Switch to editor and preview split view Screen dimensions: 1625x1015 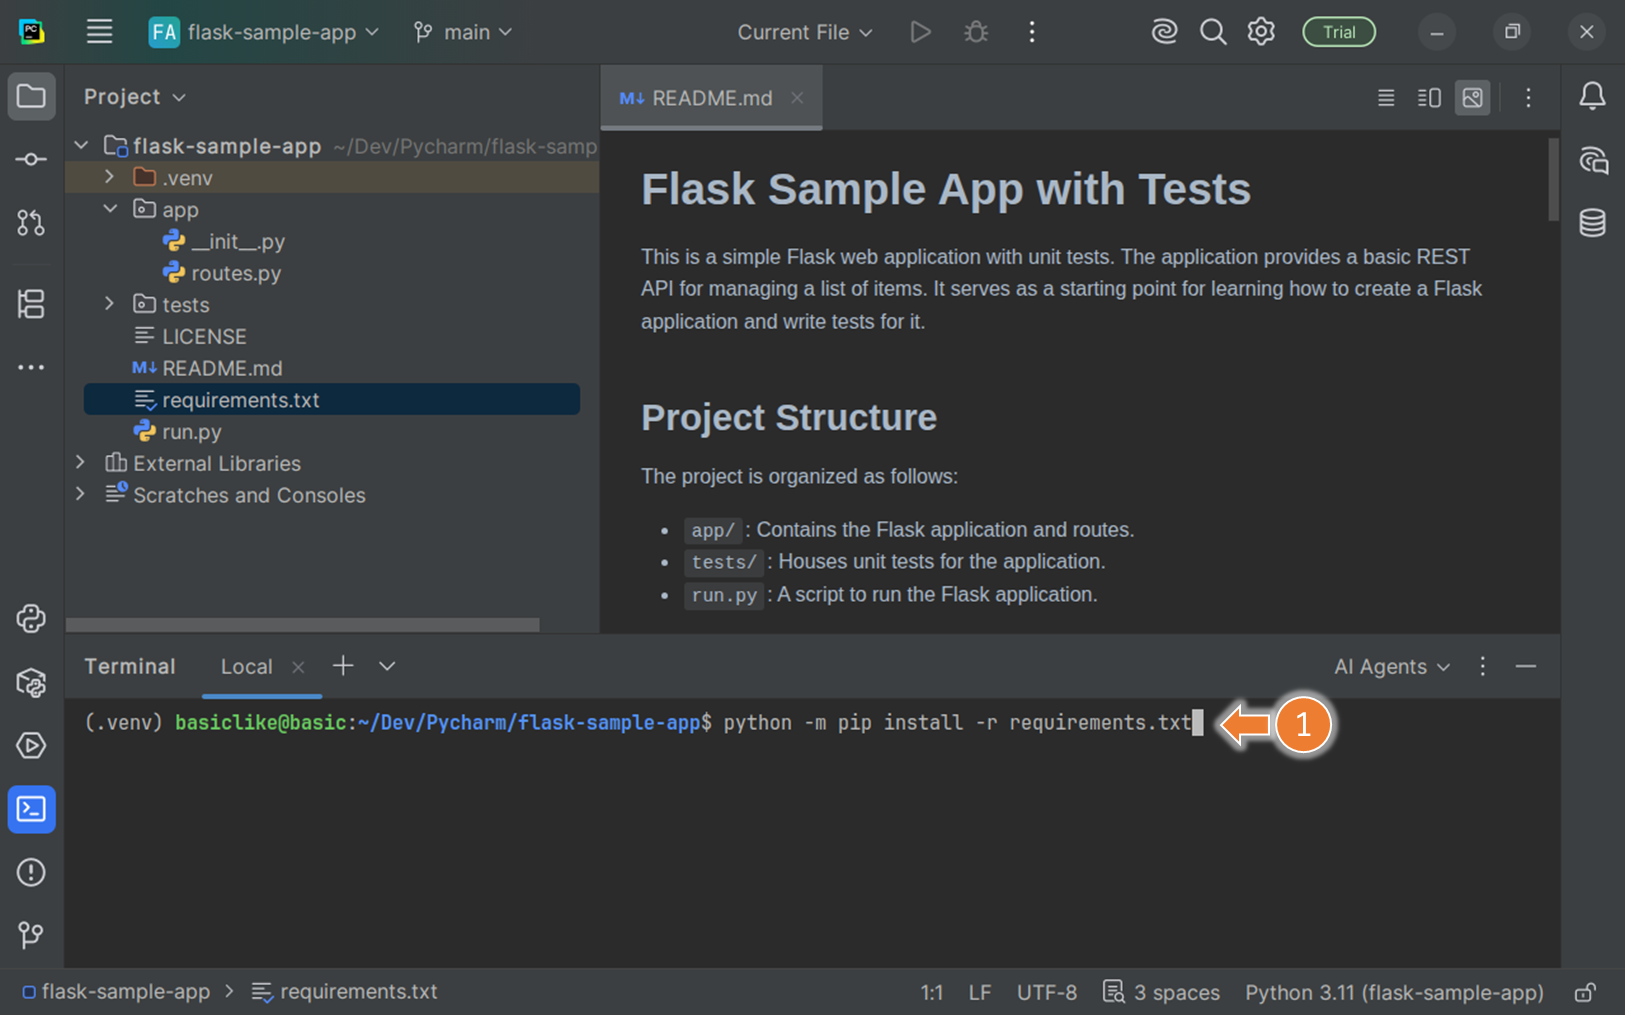1429,98
